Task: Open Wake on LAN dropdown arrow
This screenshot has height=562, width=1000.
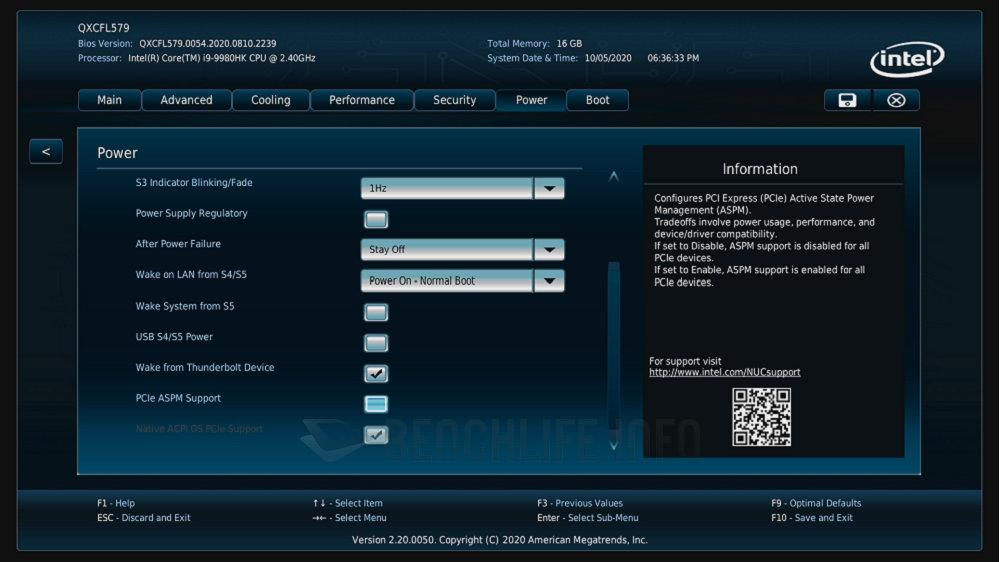Action: [x=549, y=281]
